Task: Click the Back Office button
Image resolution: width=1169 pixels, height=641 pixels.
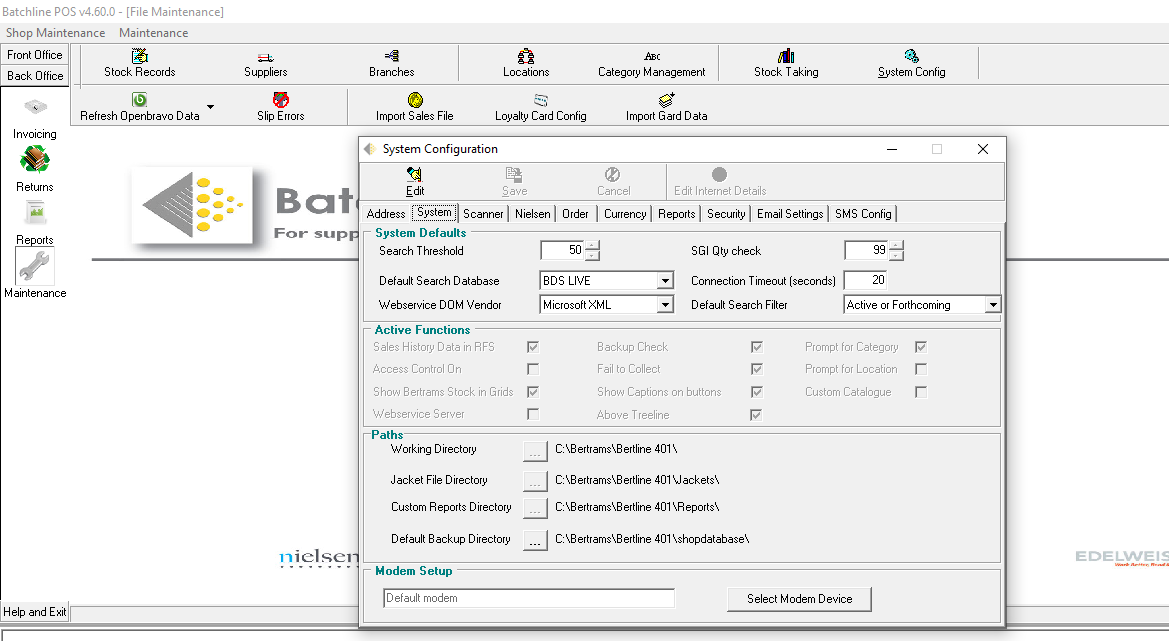Action: tap(35, 75)
